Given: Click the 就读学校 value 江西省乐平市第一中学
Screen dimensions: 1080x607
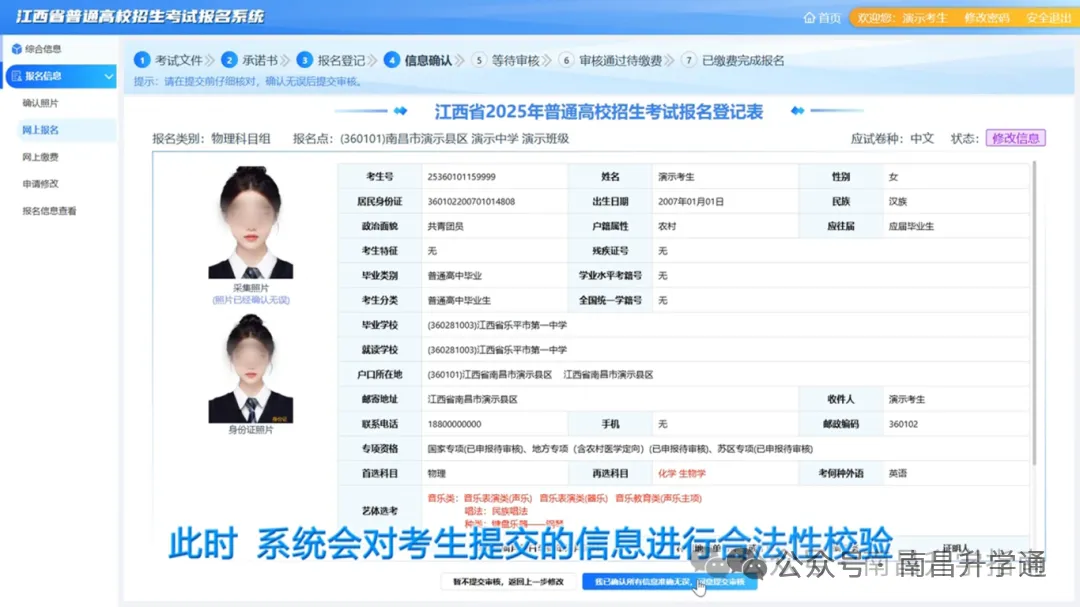Looking at the screenshot, I should click(x=497, y=350).
